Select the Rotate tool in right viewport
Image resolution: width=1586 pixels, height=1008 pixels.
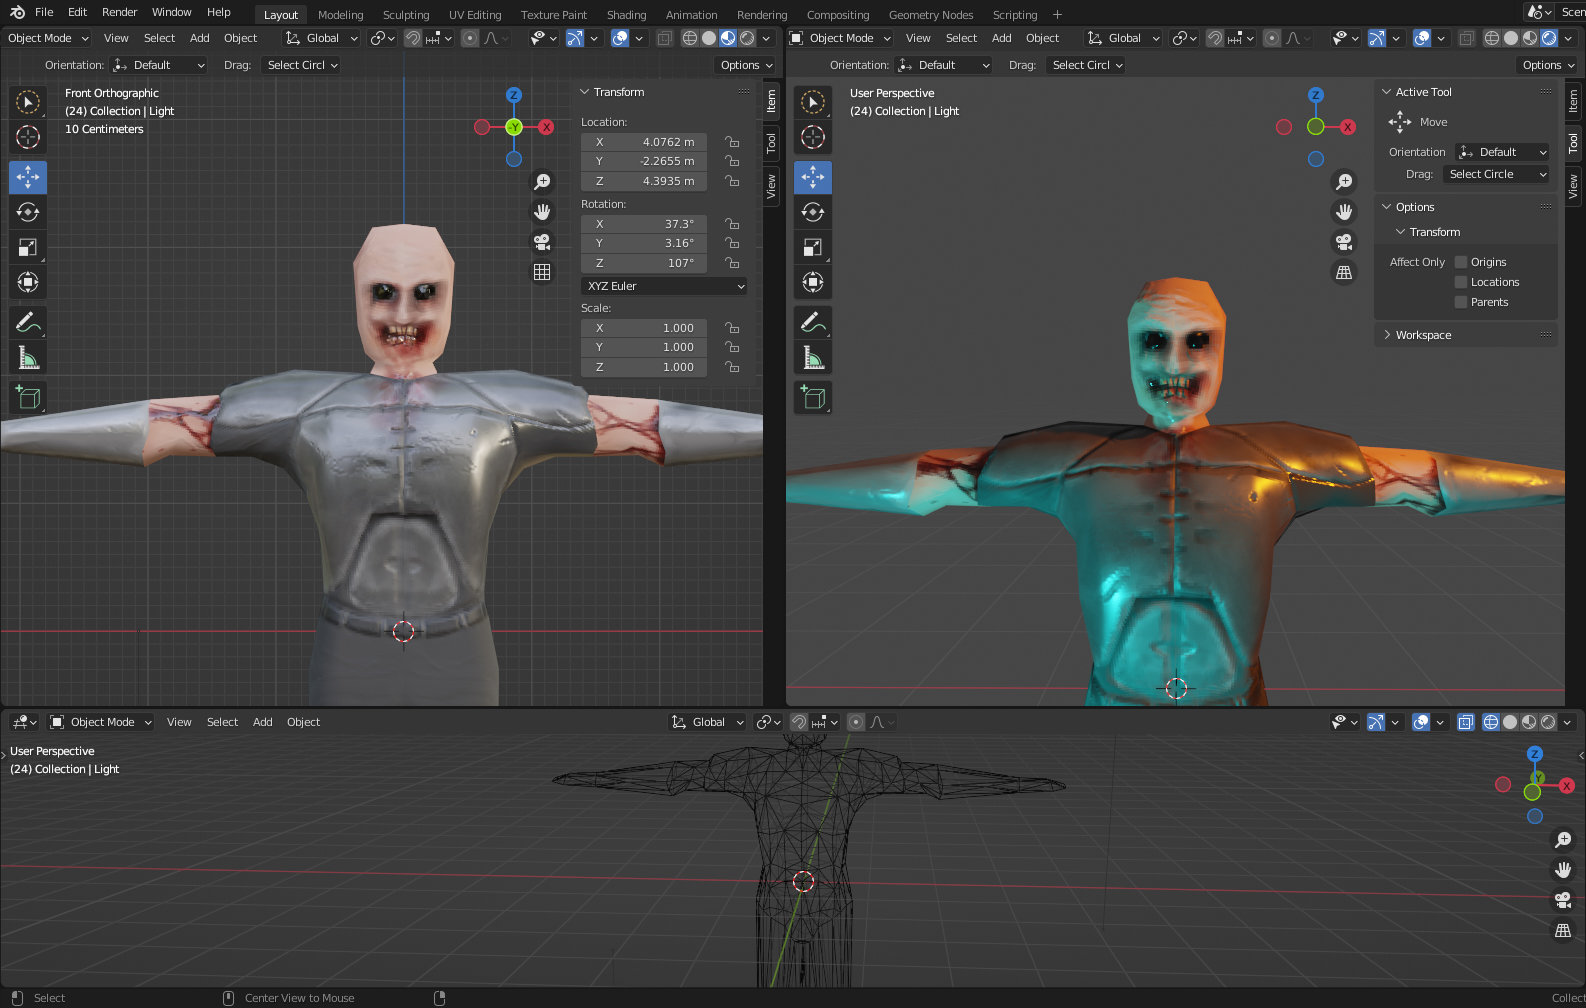coord(813,212)
